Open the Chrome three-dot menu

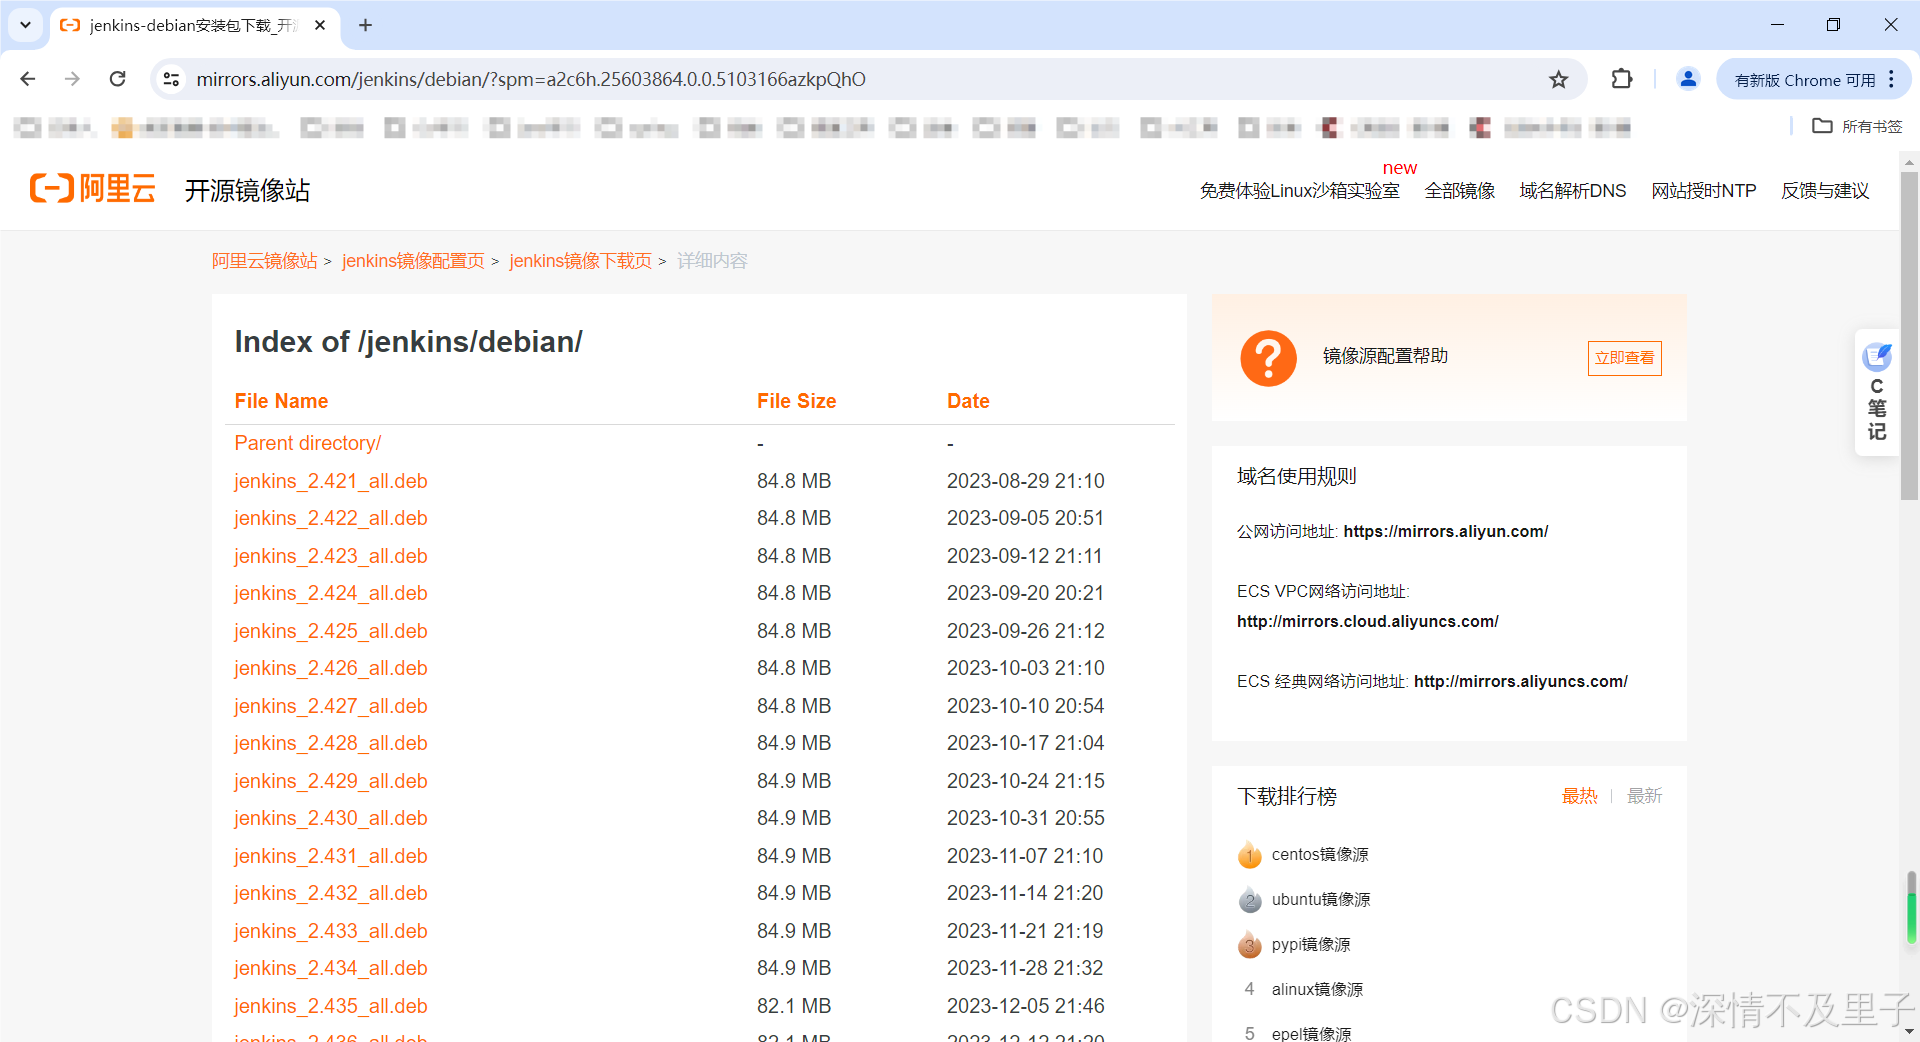tap(1891, 79)
